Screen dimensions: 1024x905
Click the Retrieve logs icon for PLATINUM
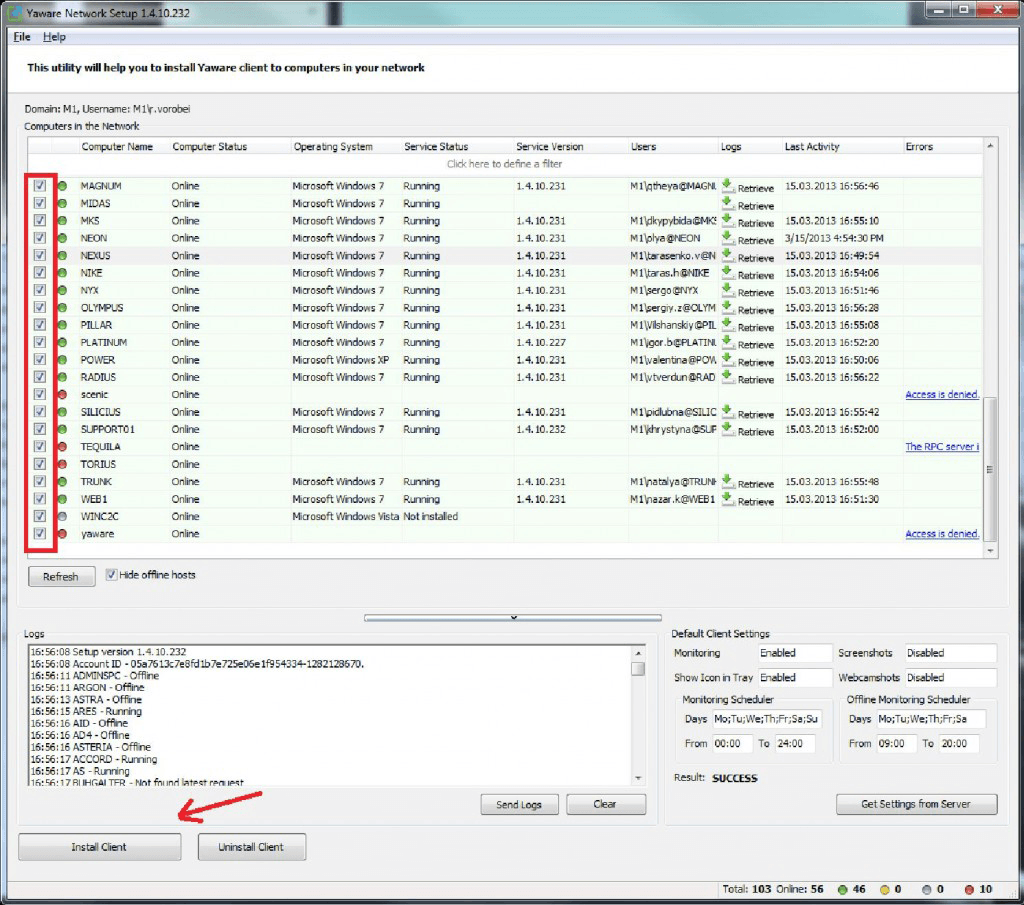(727, 342)
